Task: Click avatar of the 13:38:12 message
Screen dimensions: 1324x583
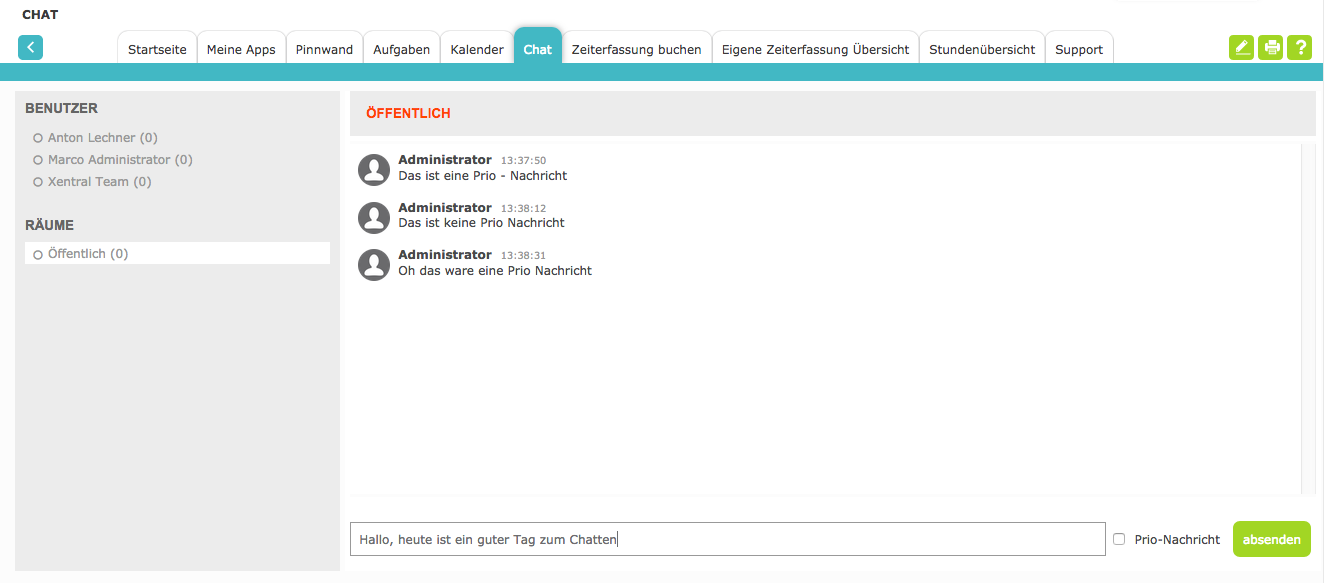Action: 374,217
